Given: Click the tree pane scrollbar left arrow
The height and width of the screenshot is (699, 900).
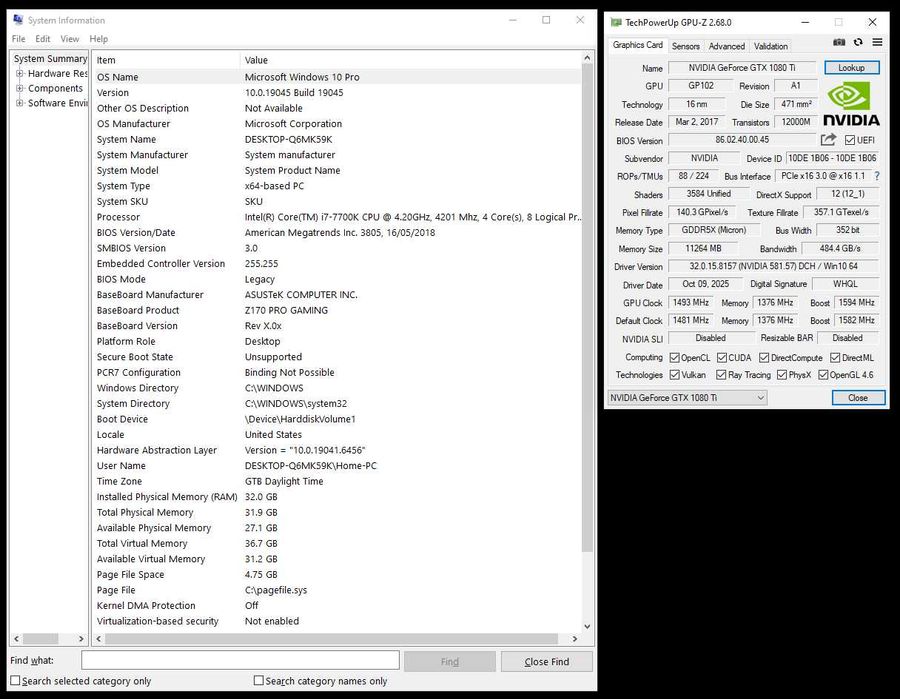Looking at the screenshot, I should (x=17, y=639).
